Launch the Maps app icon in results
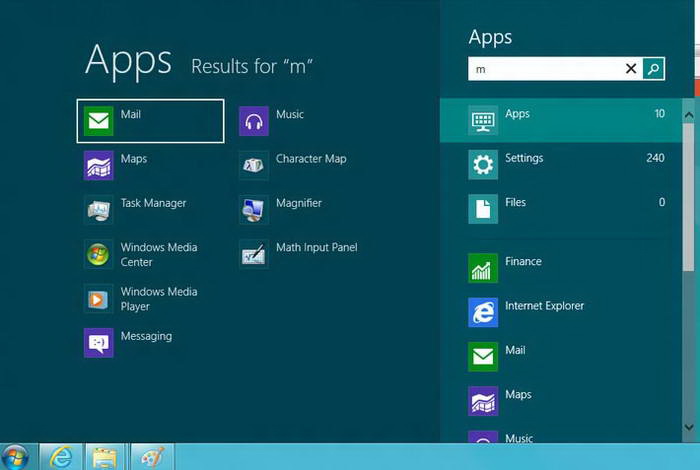 tap(98, 165)
